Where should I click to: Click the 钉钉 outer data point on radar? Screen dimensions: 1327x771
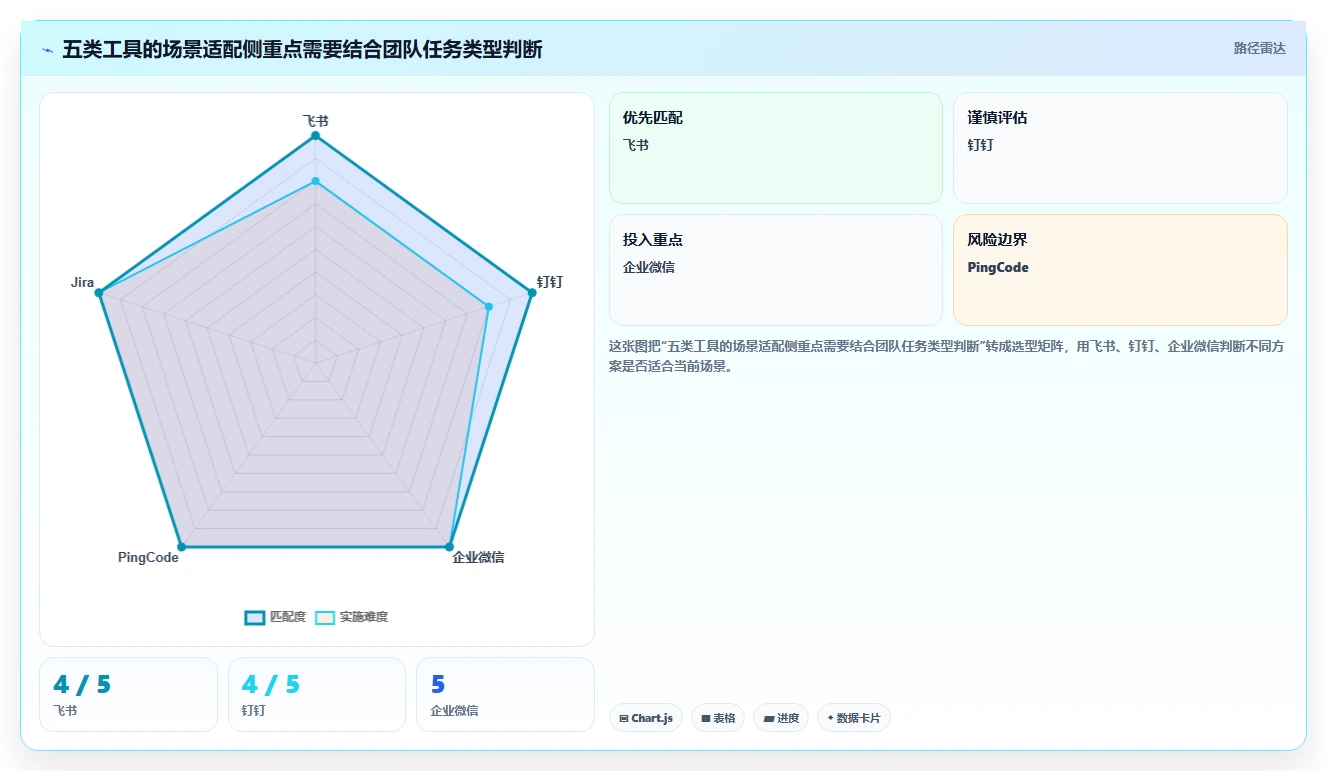pos(531,293)
